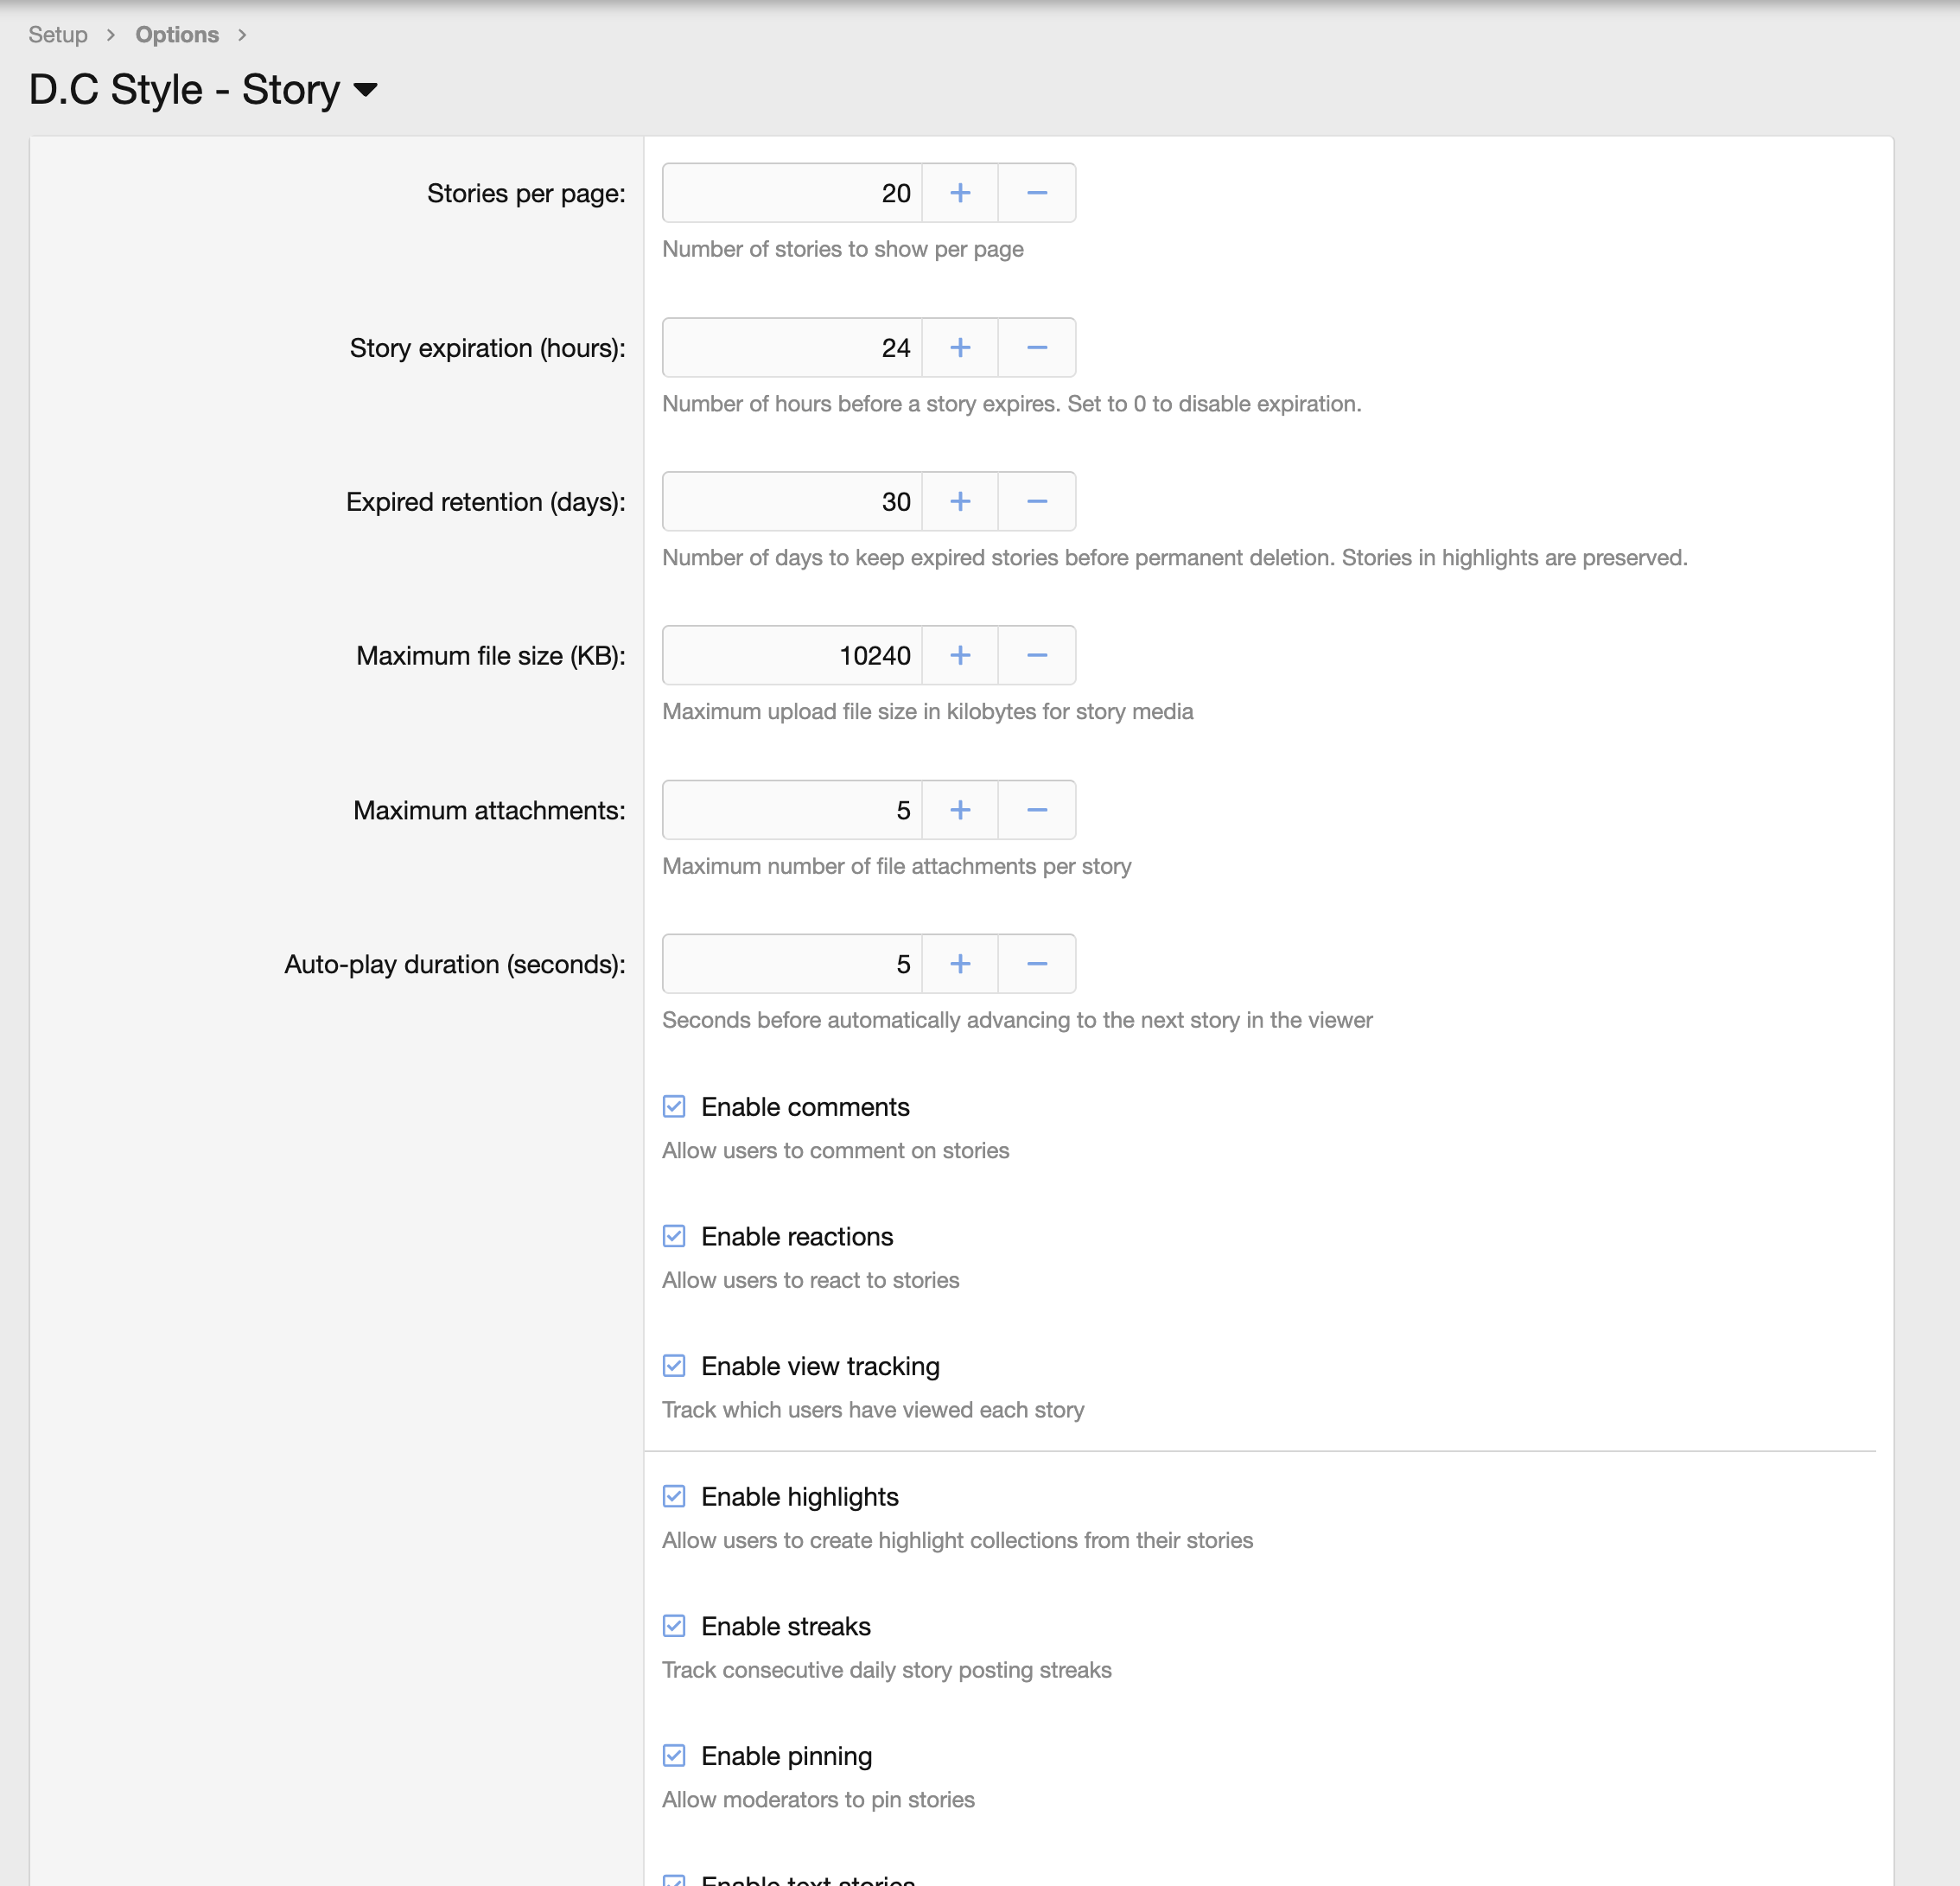Disable the Enable comments option
Screen dimensions: 1960x1886
coord(673,1106)
